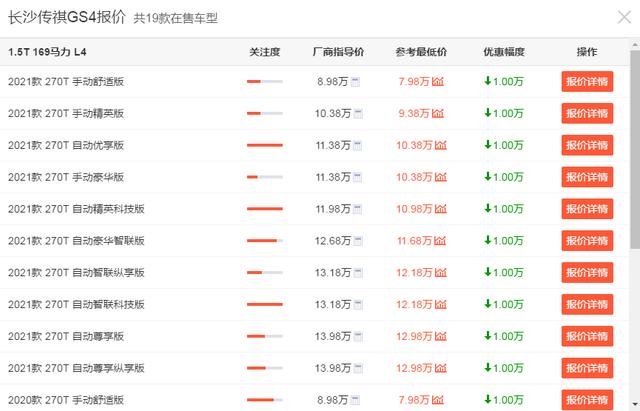Open 2021款 270T 自动智联科技版 model link
Image resolution: width=640 pixels, height=411 pixels.
76,304
